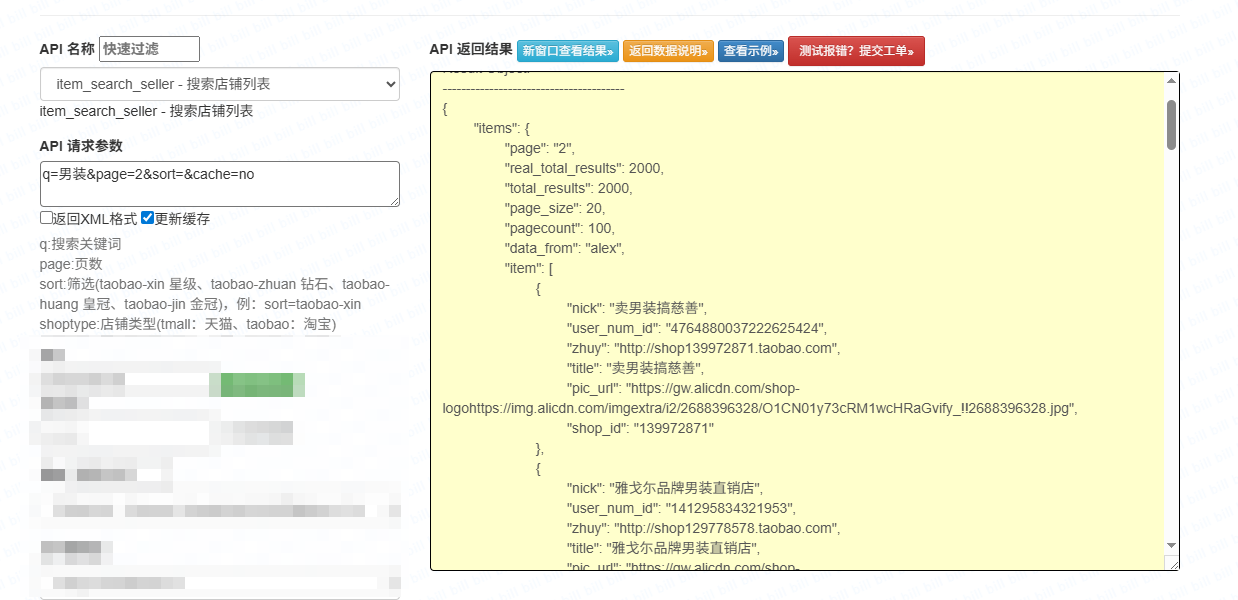Image resolution: width=1238 pixels, height=600 pixels.
Task: Click the item_search_seller caption below the dropdown
Action: coord(146,111)
